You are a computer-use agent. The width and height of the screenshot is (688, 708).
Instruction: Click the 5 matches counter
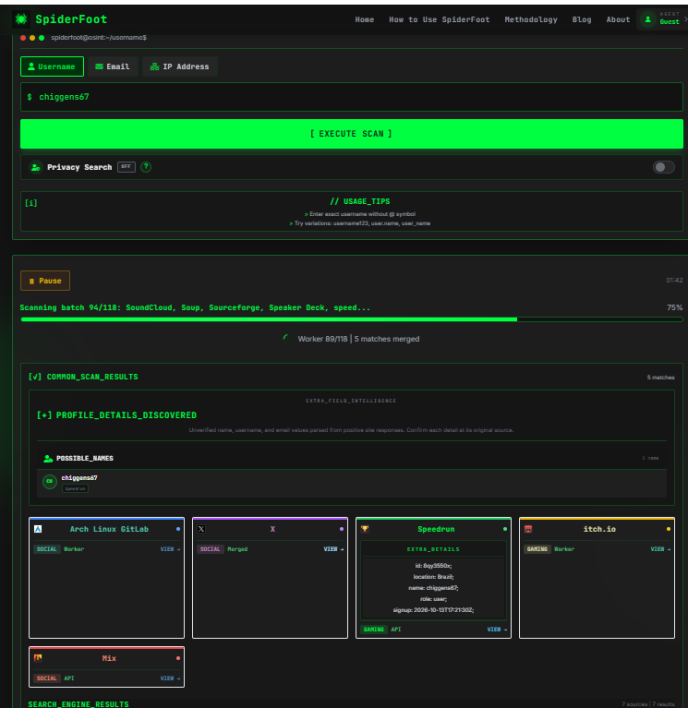pyautogui.click(x=660, y=377)
